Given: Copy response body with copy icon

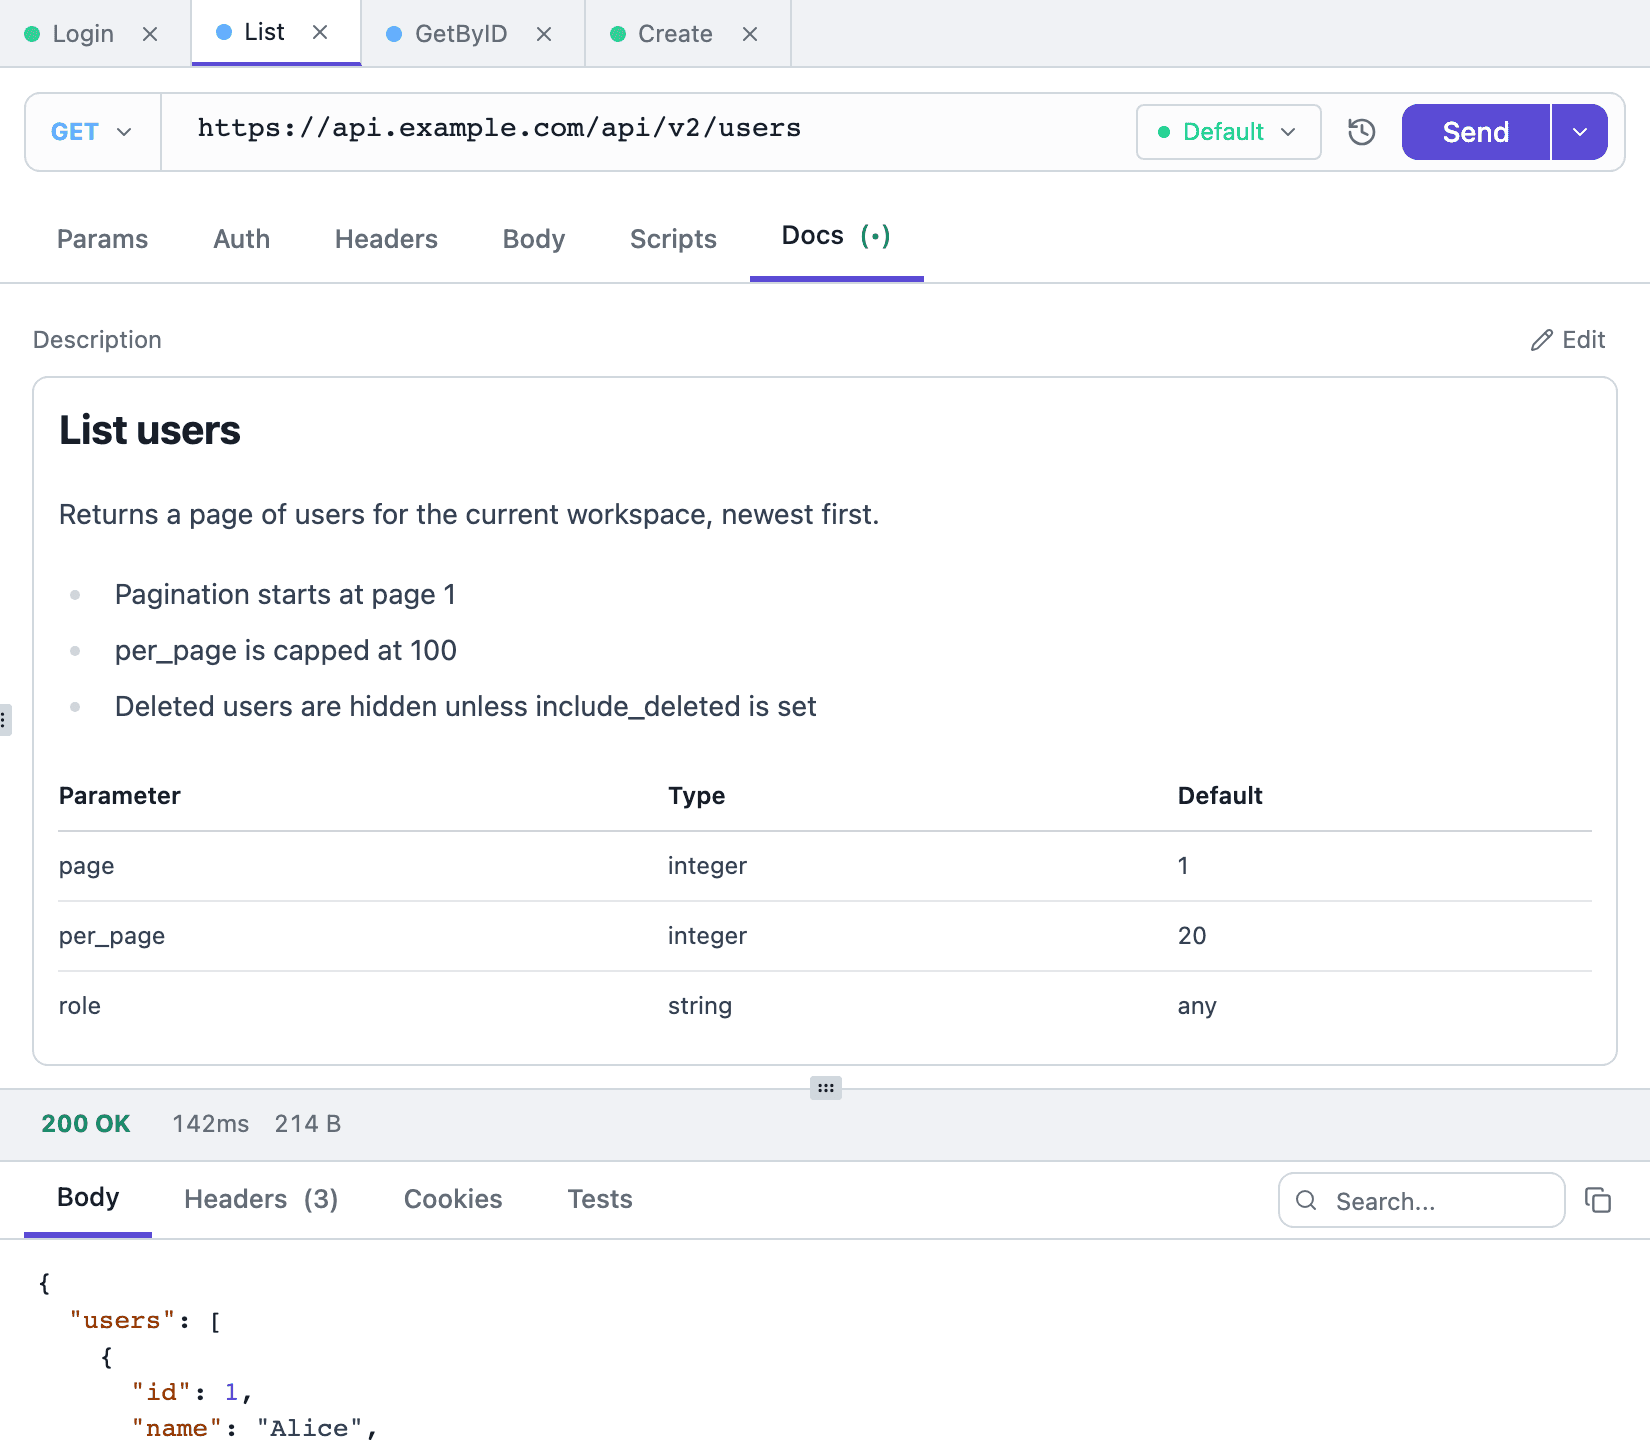Looking at the screenshot, I should point(1598,1200).
